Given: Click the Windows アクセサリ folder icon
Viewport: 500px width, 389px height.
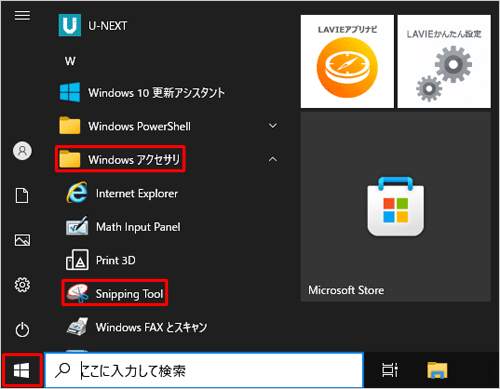Looking at the screenshot, I should click(70, 159).
